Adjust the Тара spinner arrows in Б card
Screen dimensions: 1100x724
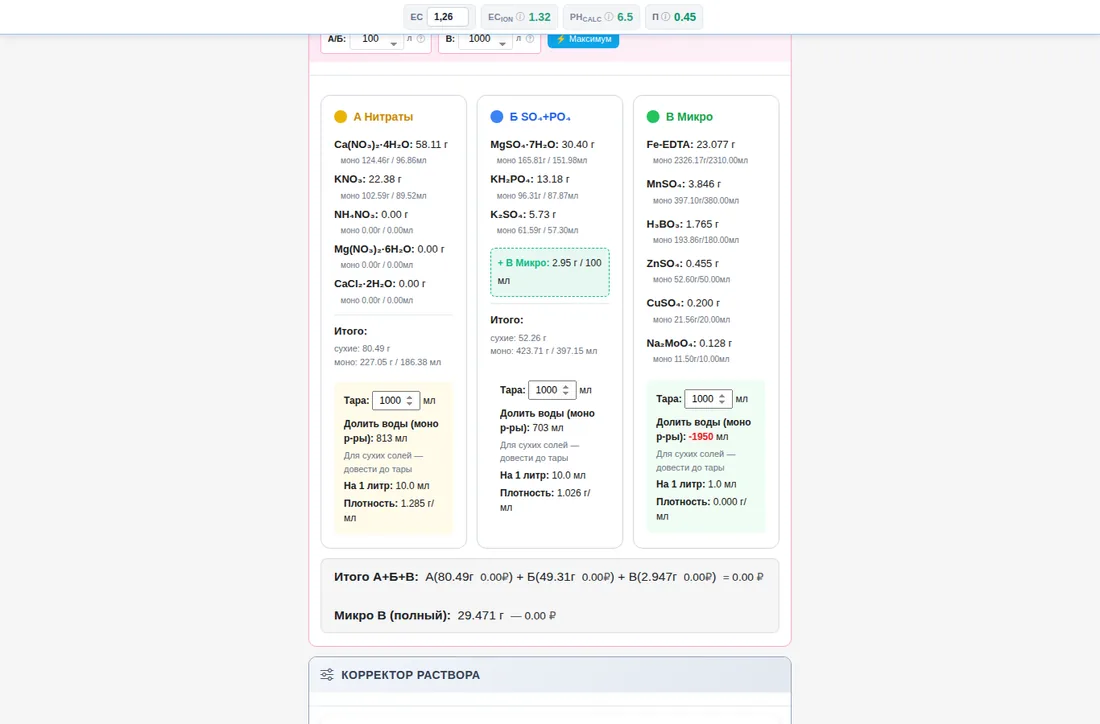click(565, 390)
